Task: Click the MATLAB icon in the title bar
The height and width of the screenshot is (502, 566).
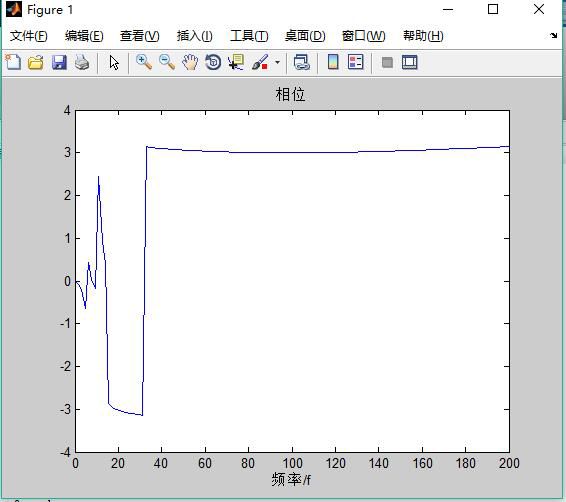Action: (x=14, y=9)
